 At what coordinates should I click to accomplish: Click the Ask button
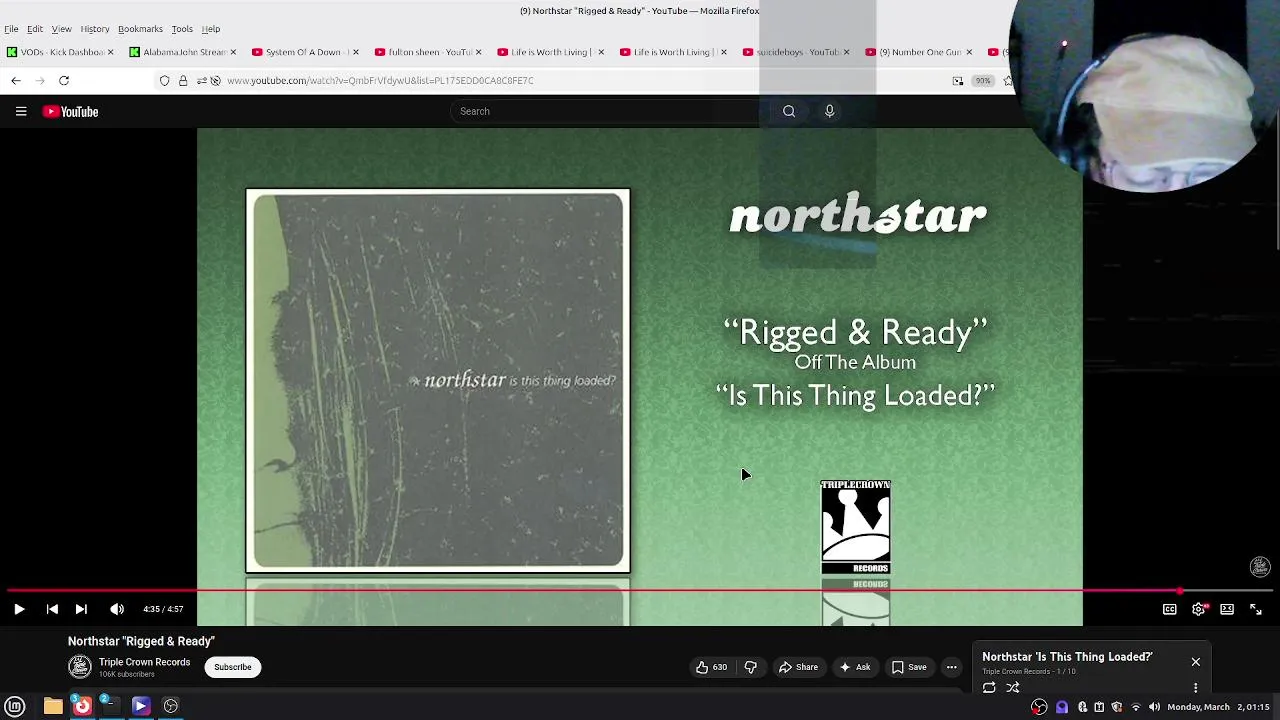pos(855,667)
